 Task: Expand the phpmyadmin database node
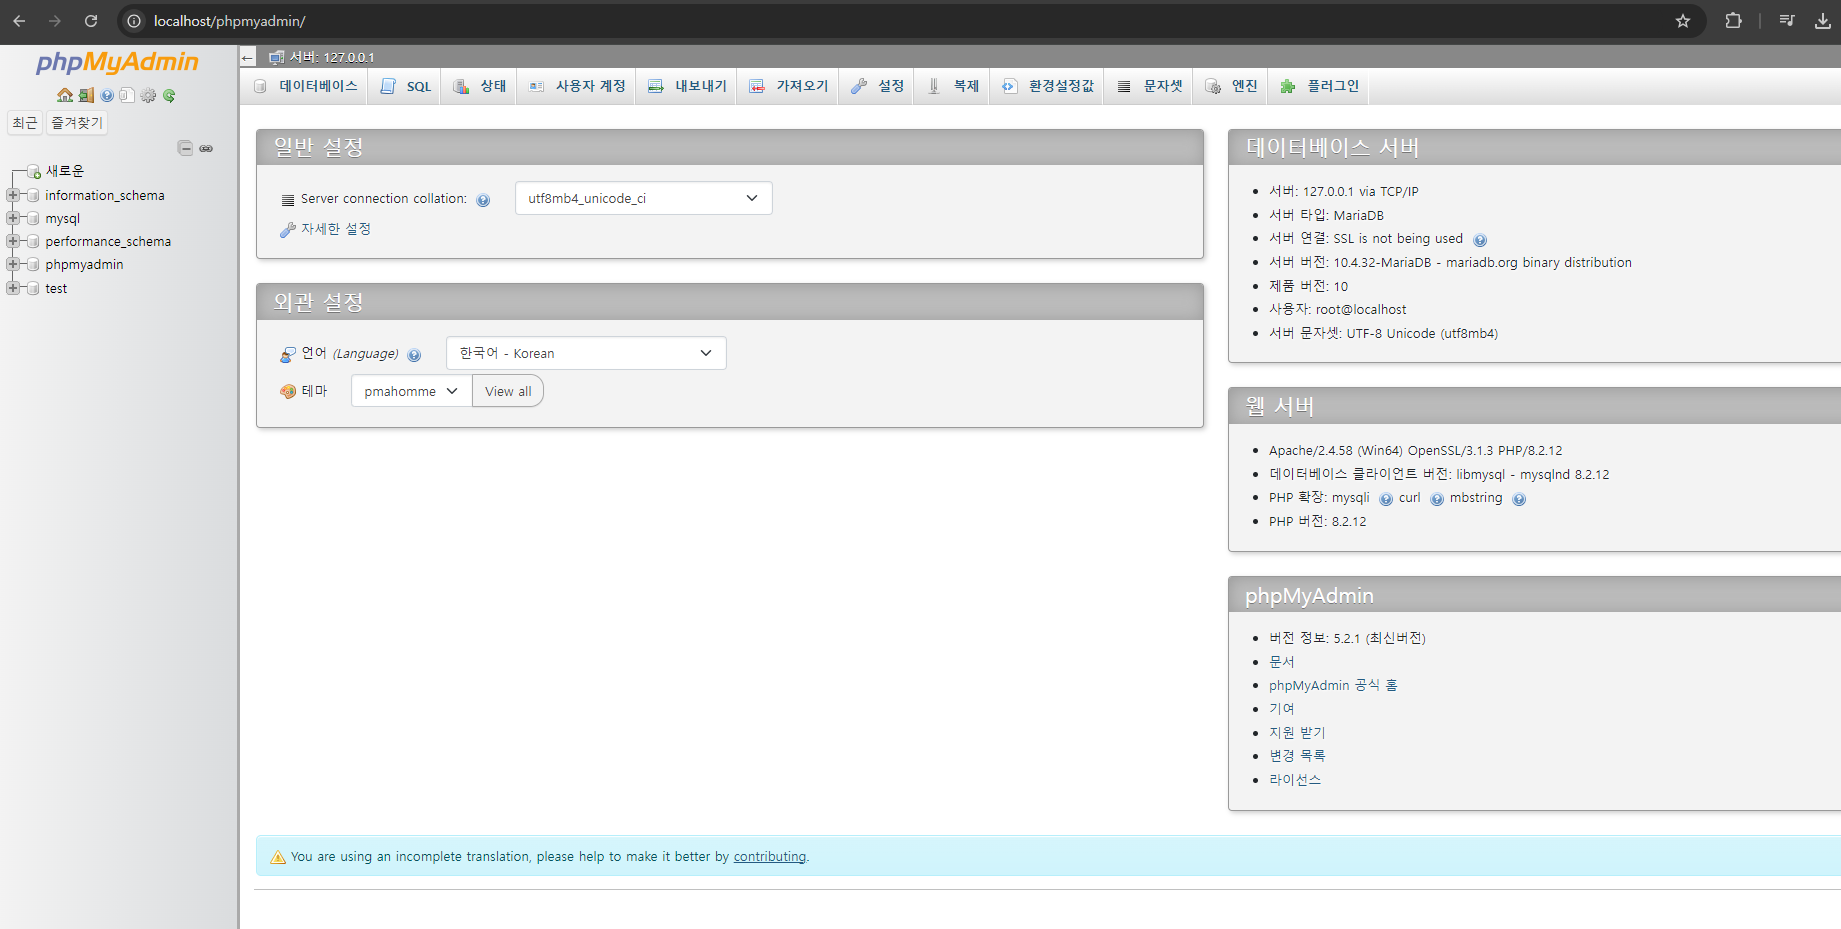tap(13, 264)
